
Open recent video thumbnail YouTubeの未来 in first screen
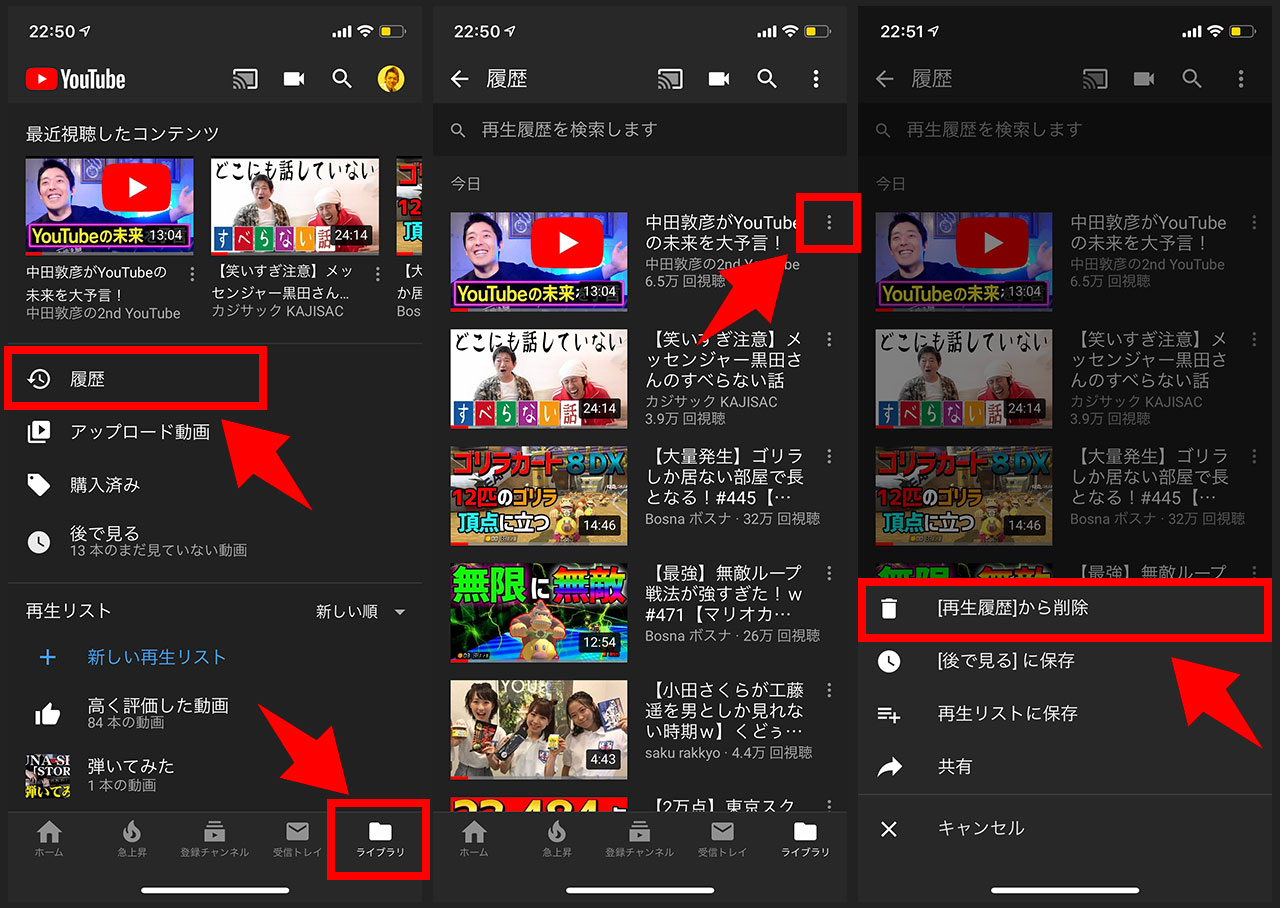tap(110, 204)
